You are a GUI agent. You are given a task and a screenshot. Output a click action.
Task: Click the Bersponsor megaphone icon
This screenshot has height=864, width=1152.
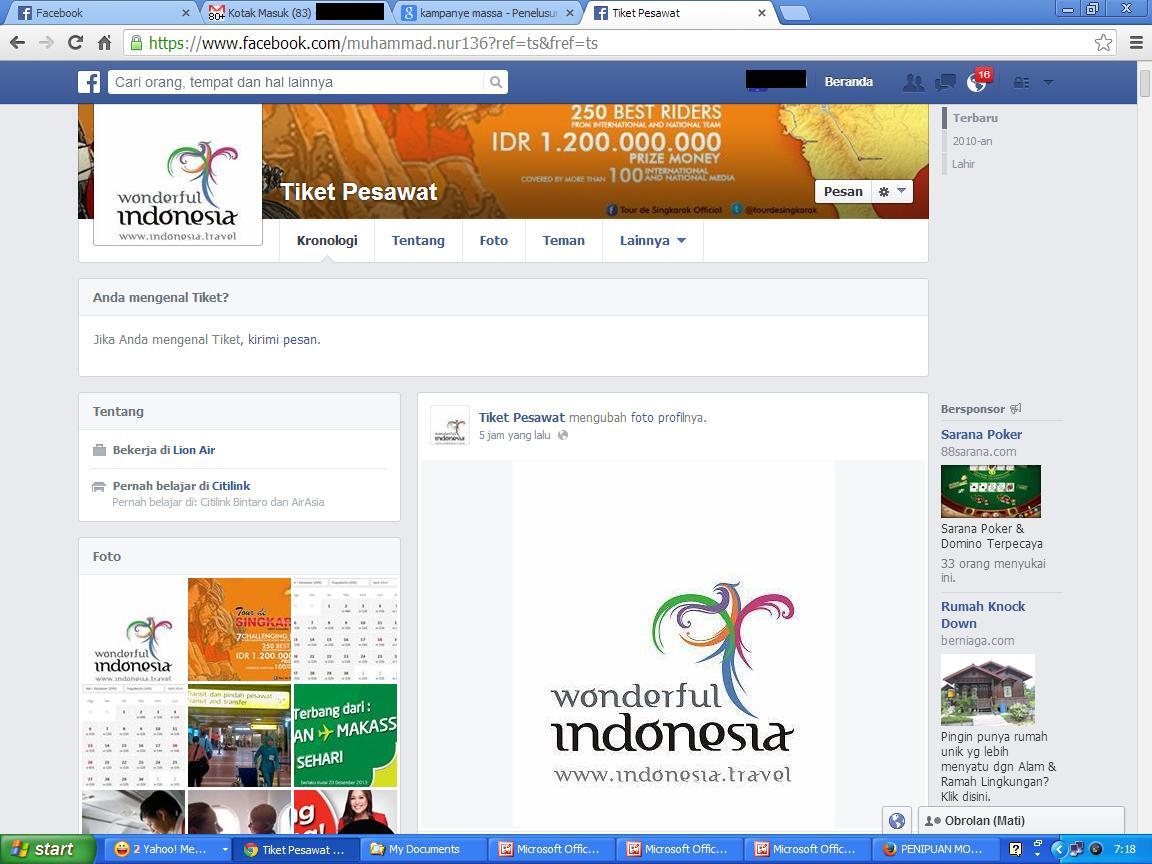(1015, 408)
